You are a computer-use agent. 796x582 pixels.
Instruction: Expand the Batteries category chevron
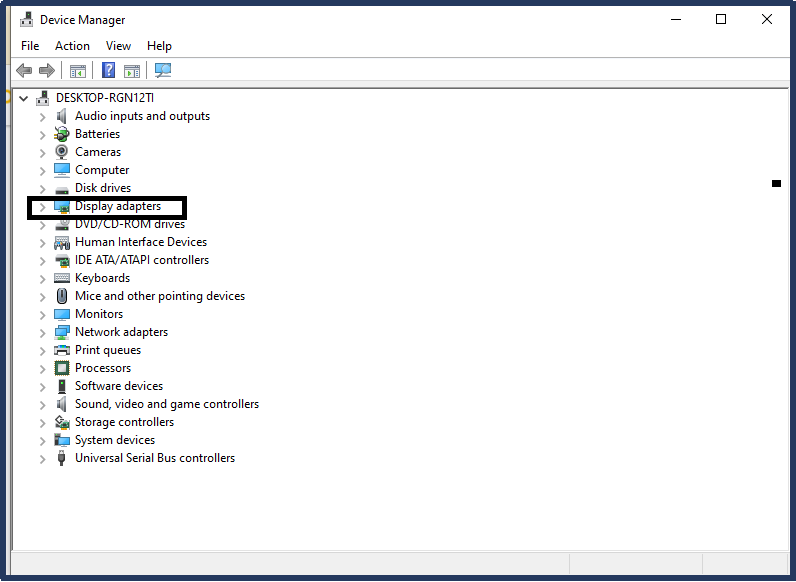pyautogui.click(x=43, y=135)
